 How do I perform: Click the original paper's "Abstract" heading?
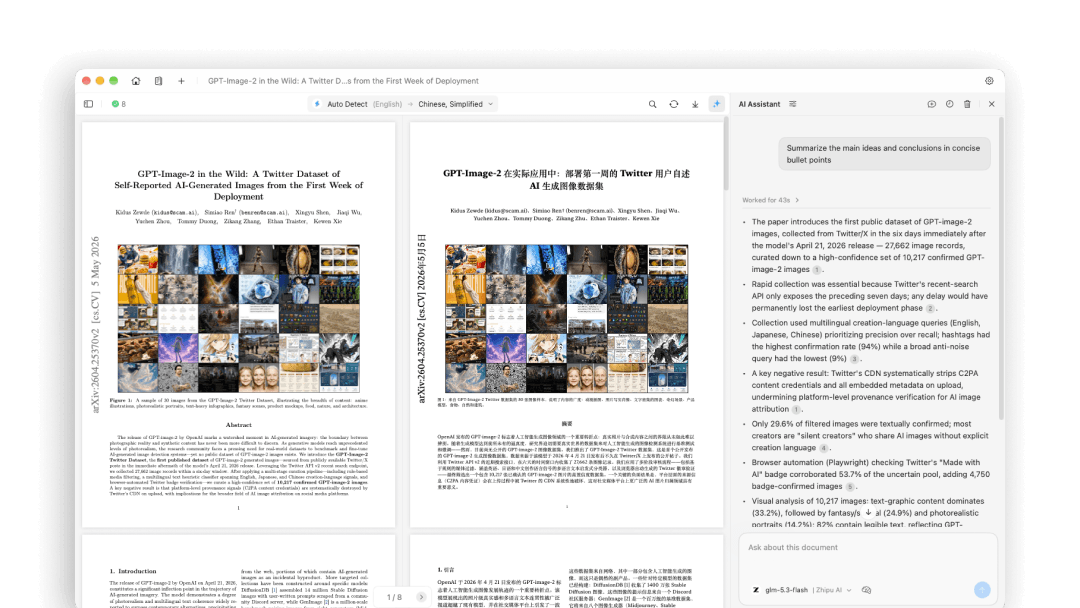pyautogui.click(x=238, y=425)
